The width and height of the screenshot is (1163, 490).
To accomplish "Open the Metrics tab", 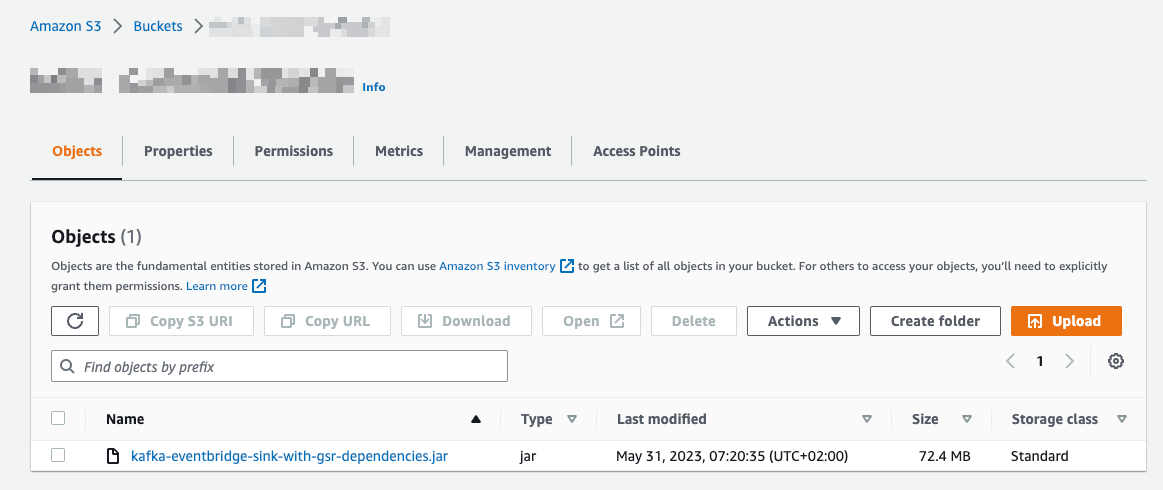I will coord(399,151).
